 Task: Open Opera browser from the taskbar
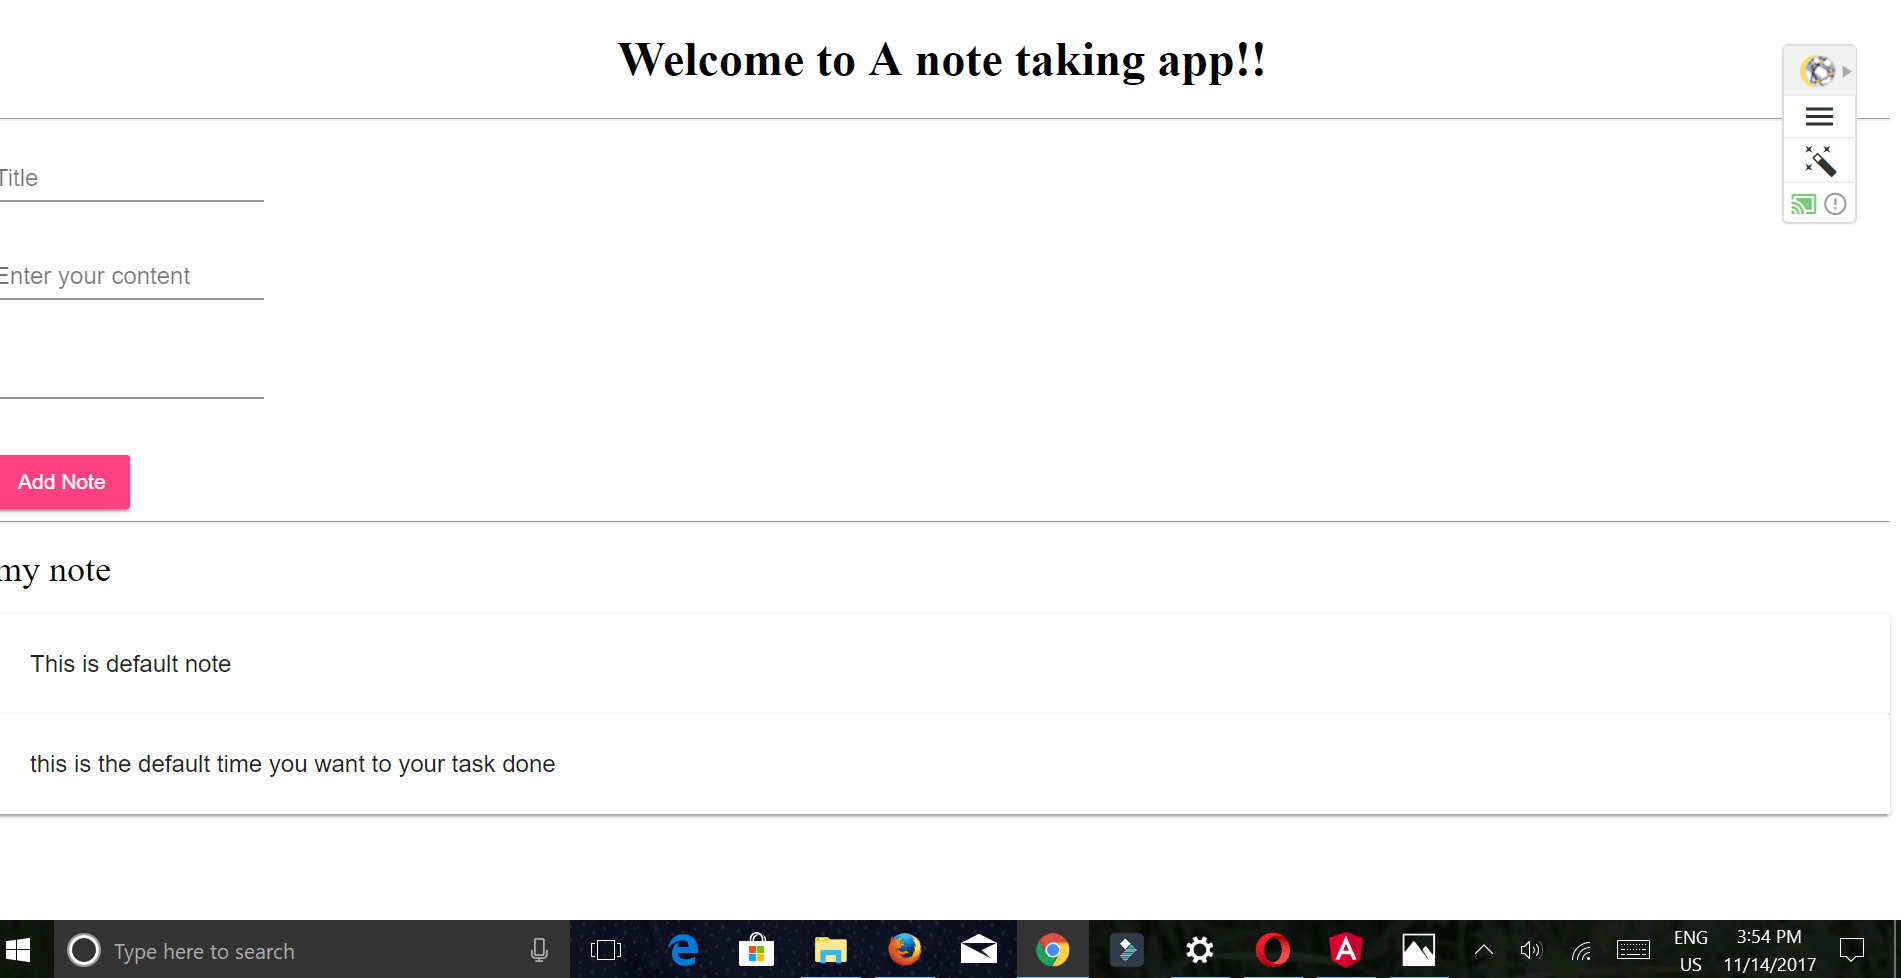click(1272, 950)
